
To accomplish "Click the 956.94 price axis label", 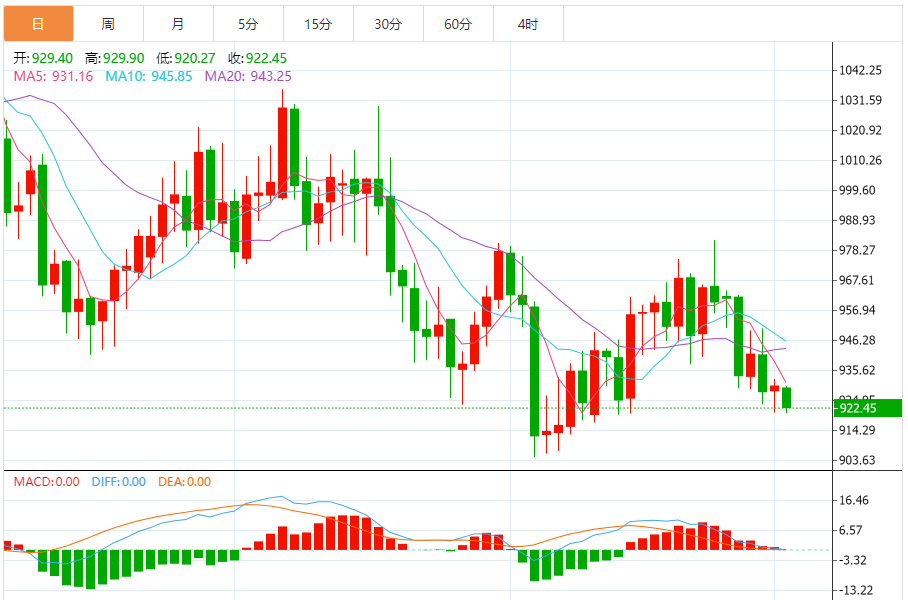I will click(x=858, y=310).
